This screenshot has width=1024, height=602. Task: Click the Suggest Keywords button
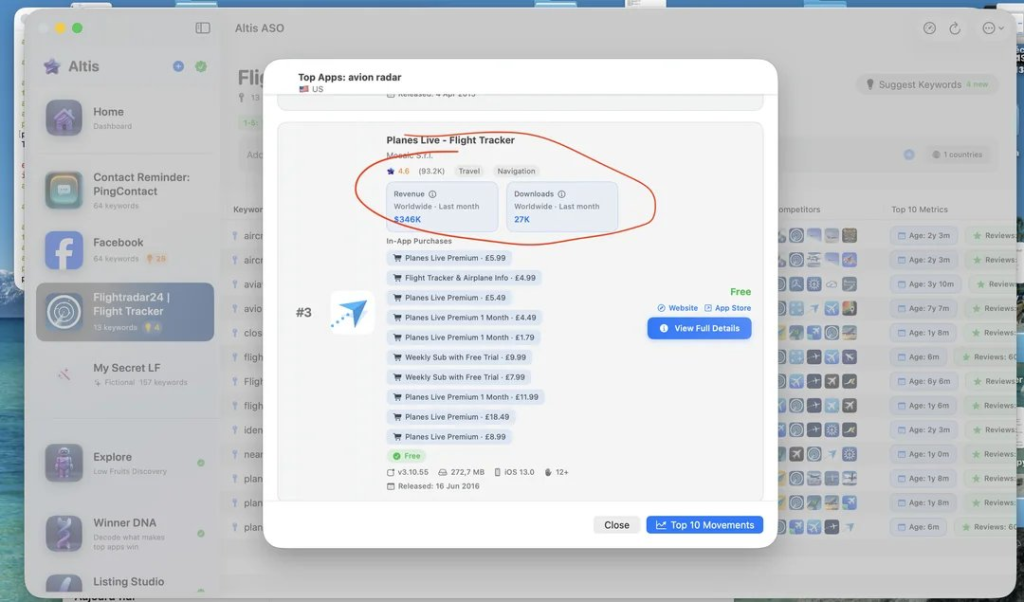pyautogui.click(x=927, y=84)
